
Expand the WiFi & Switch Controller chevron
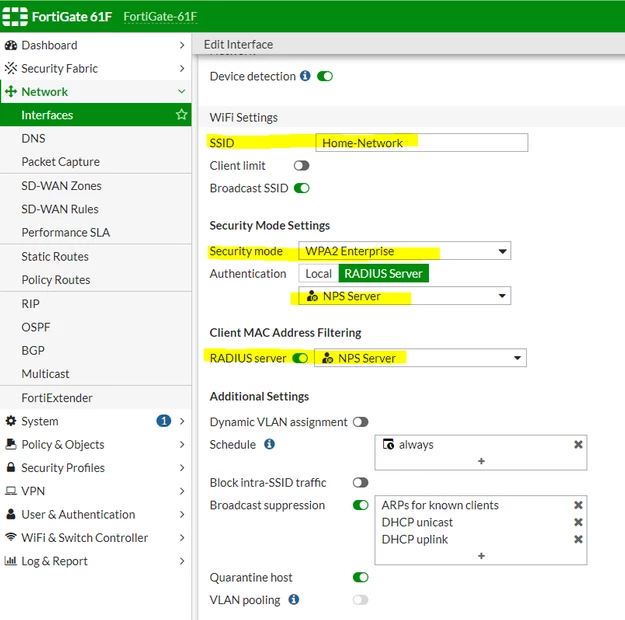pyautogui.click(x=182, y=537)
